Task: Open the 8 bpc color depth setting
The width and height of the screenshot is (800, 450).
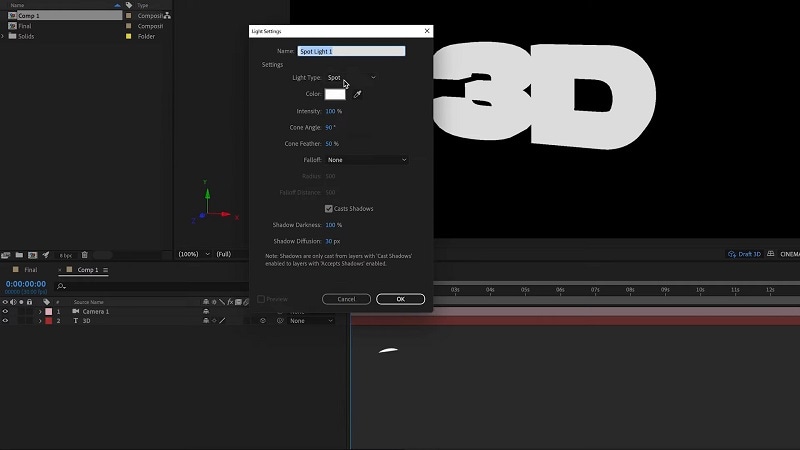Action: [x=65, y=255]
